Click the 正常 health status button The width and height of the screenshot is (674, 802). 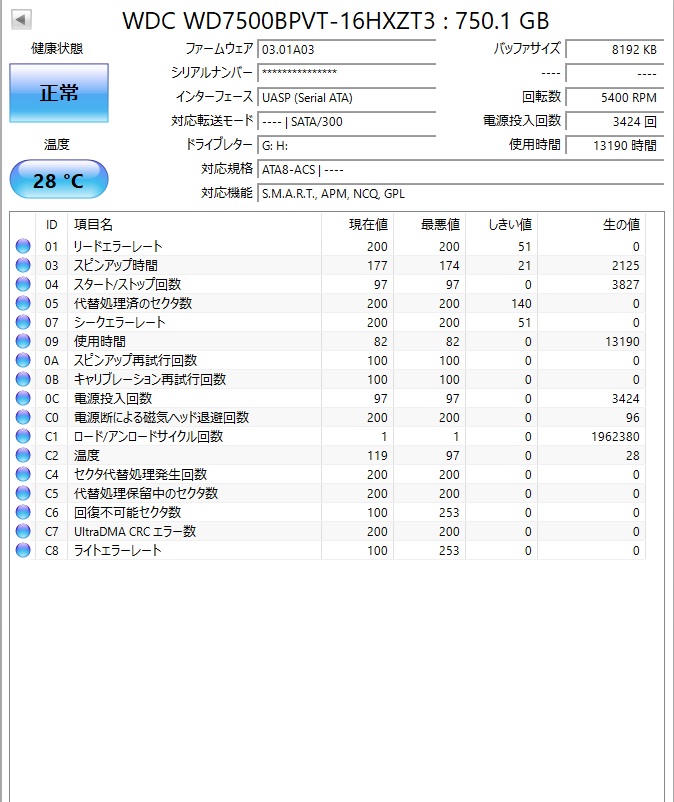click(x=59, y=93)
